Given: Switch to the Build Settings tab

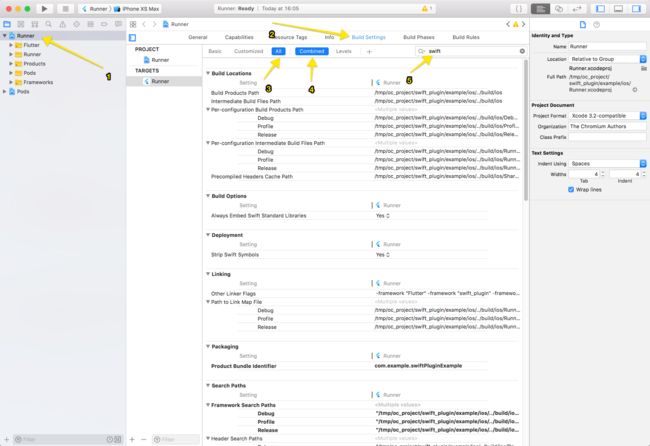Looking at the screenshot, I should (369, 37).
